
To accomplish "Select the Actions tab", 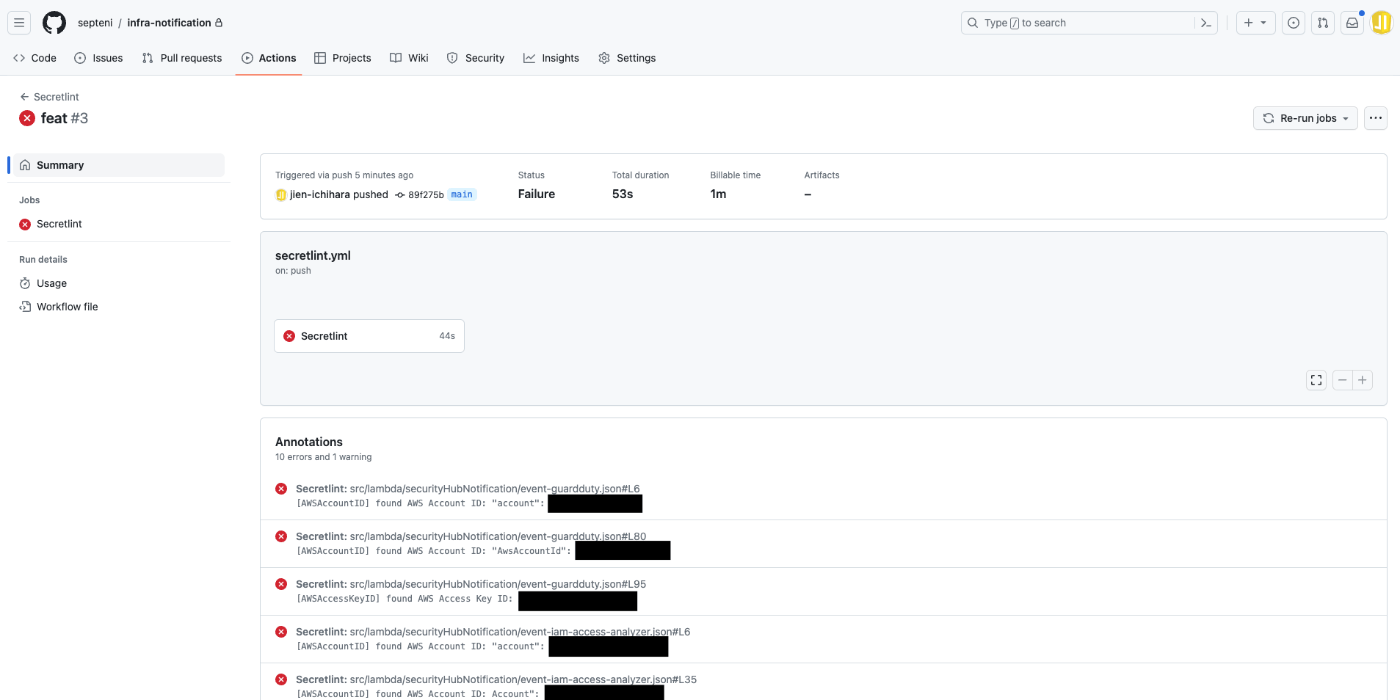I will 268,58.
